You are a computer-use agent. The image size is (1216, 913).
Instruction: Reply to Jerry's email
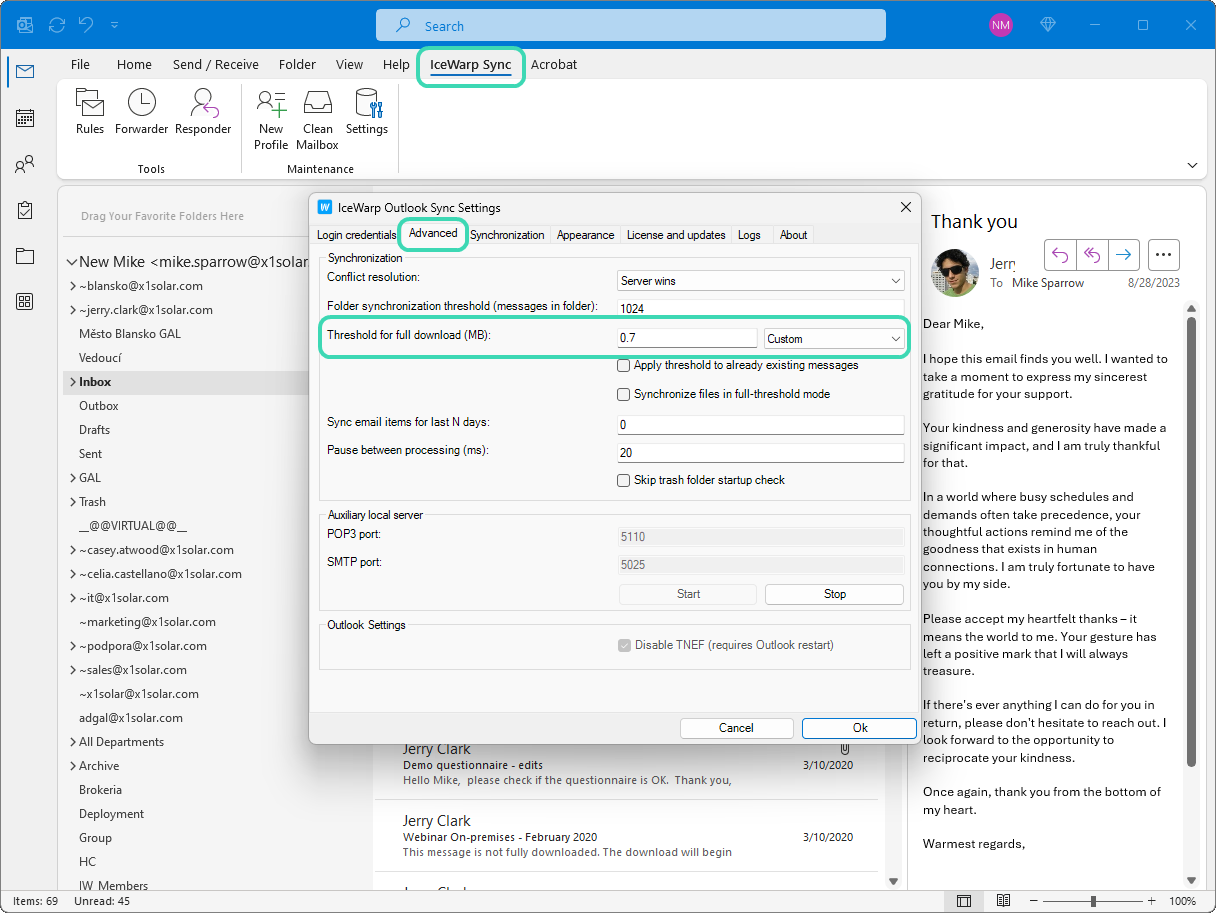[x=1061, y=255]
